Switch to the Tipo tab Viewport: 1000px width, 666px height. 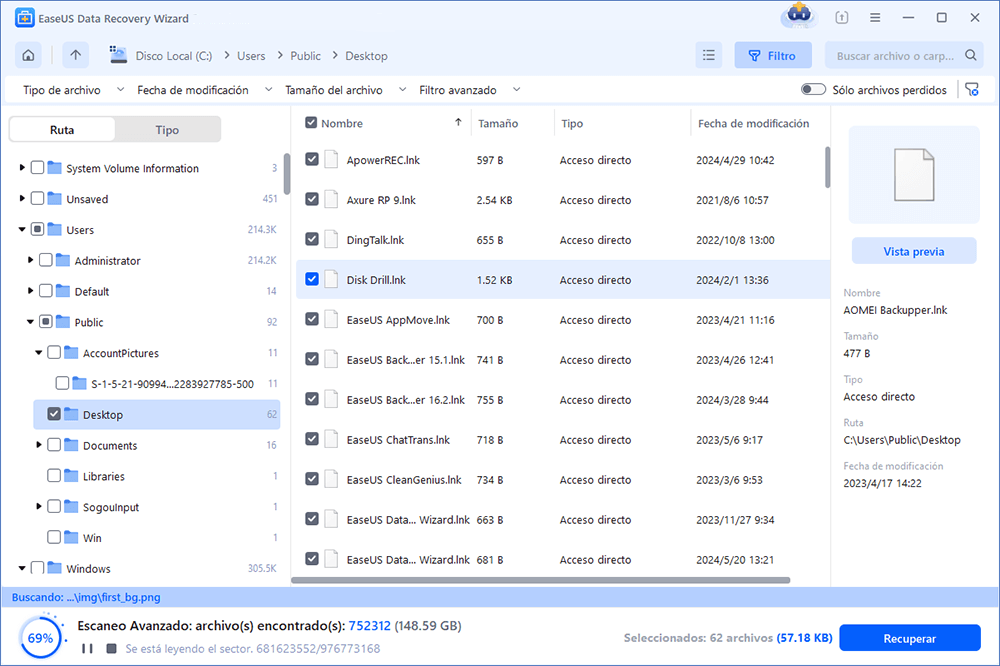point(167,130)
